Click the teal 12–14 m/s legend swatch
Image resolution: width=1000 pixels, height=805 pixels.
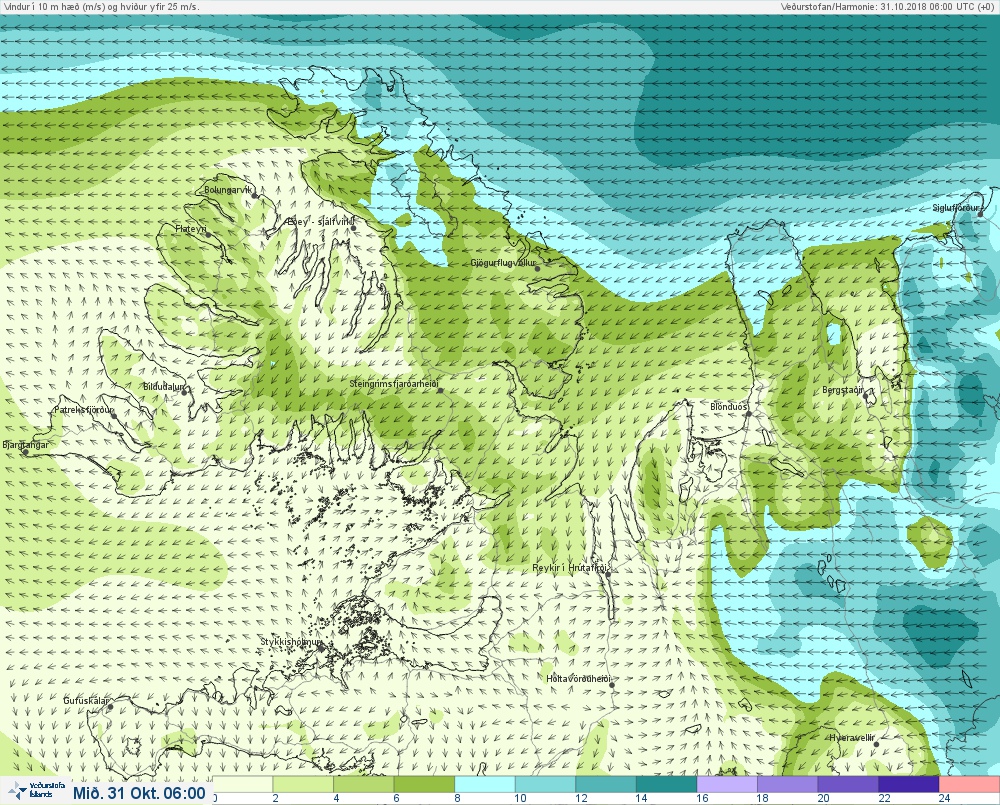(x=606, y=784)
